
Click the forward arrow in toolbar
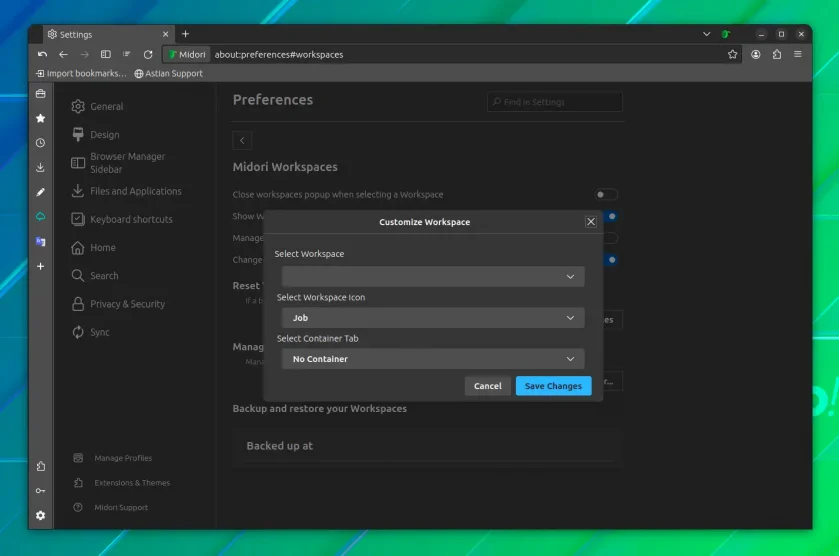point(84,54)
